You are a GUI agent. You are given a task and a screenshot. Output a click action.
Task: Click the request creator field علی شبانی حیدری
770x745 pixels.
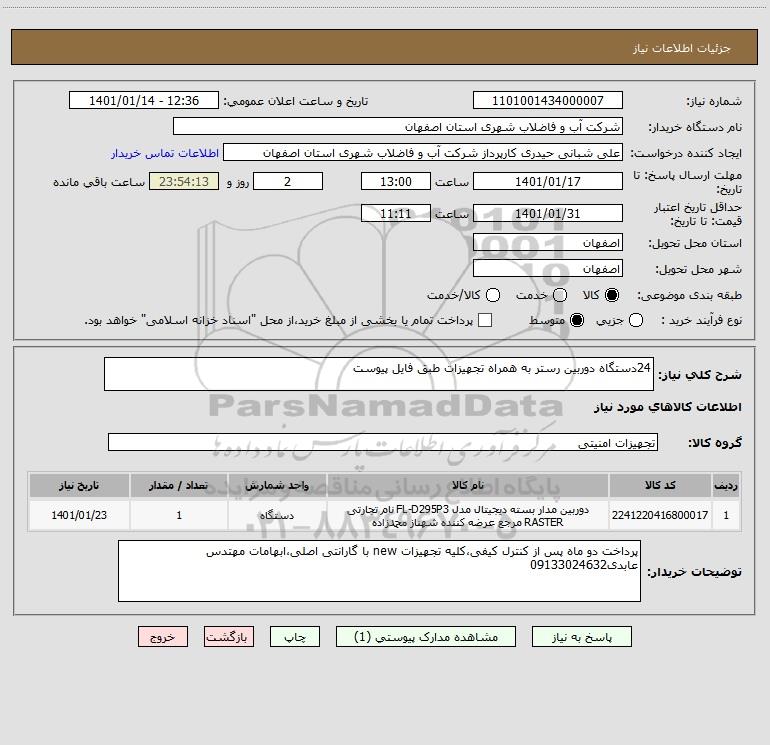click(423, 153)
